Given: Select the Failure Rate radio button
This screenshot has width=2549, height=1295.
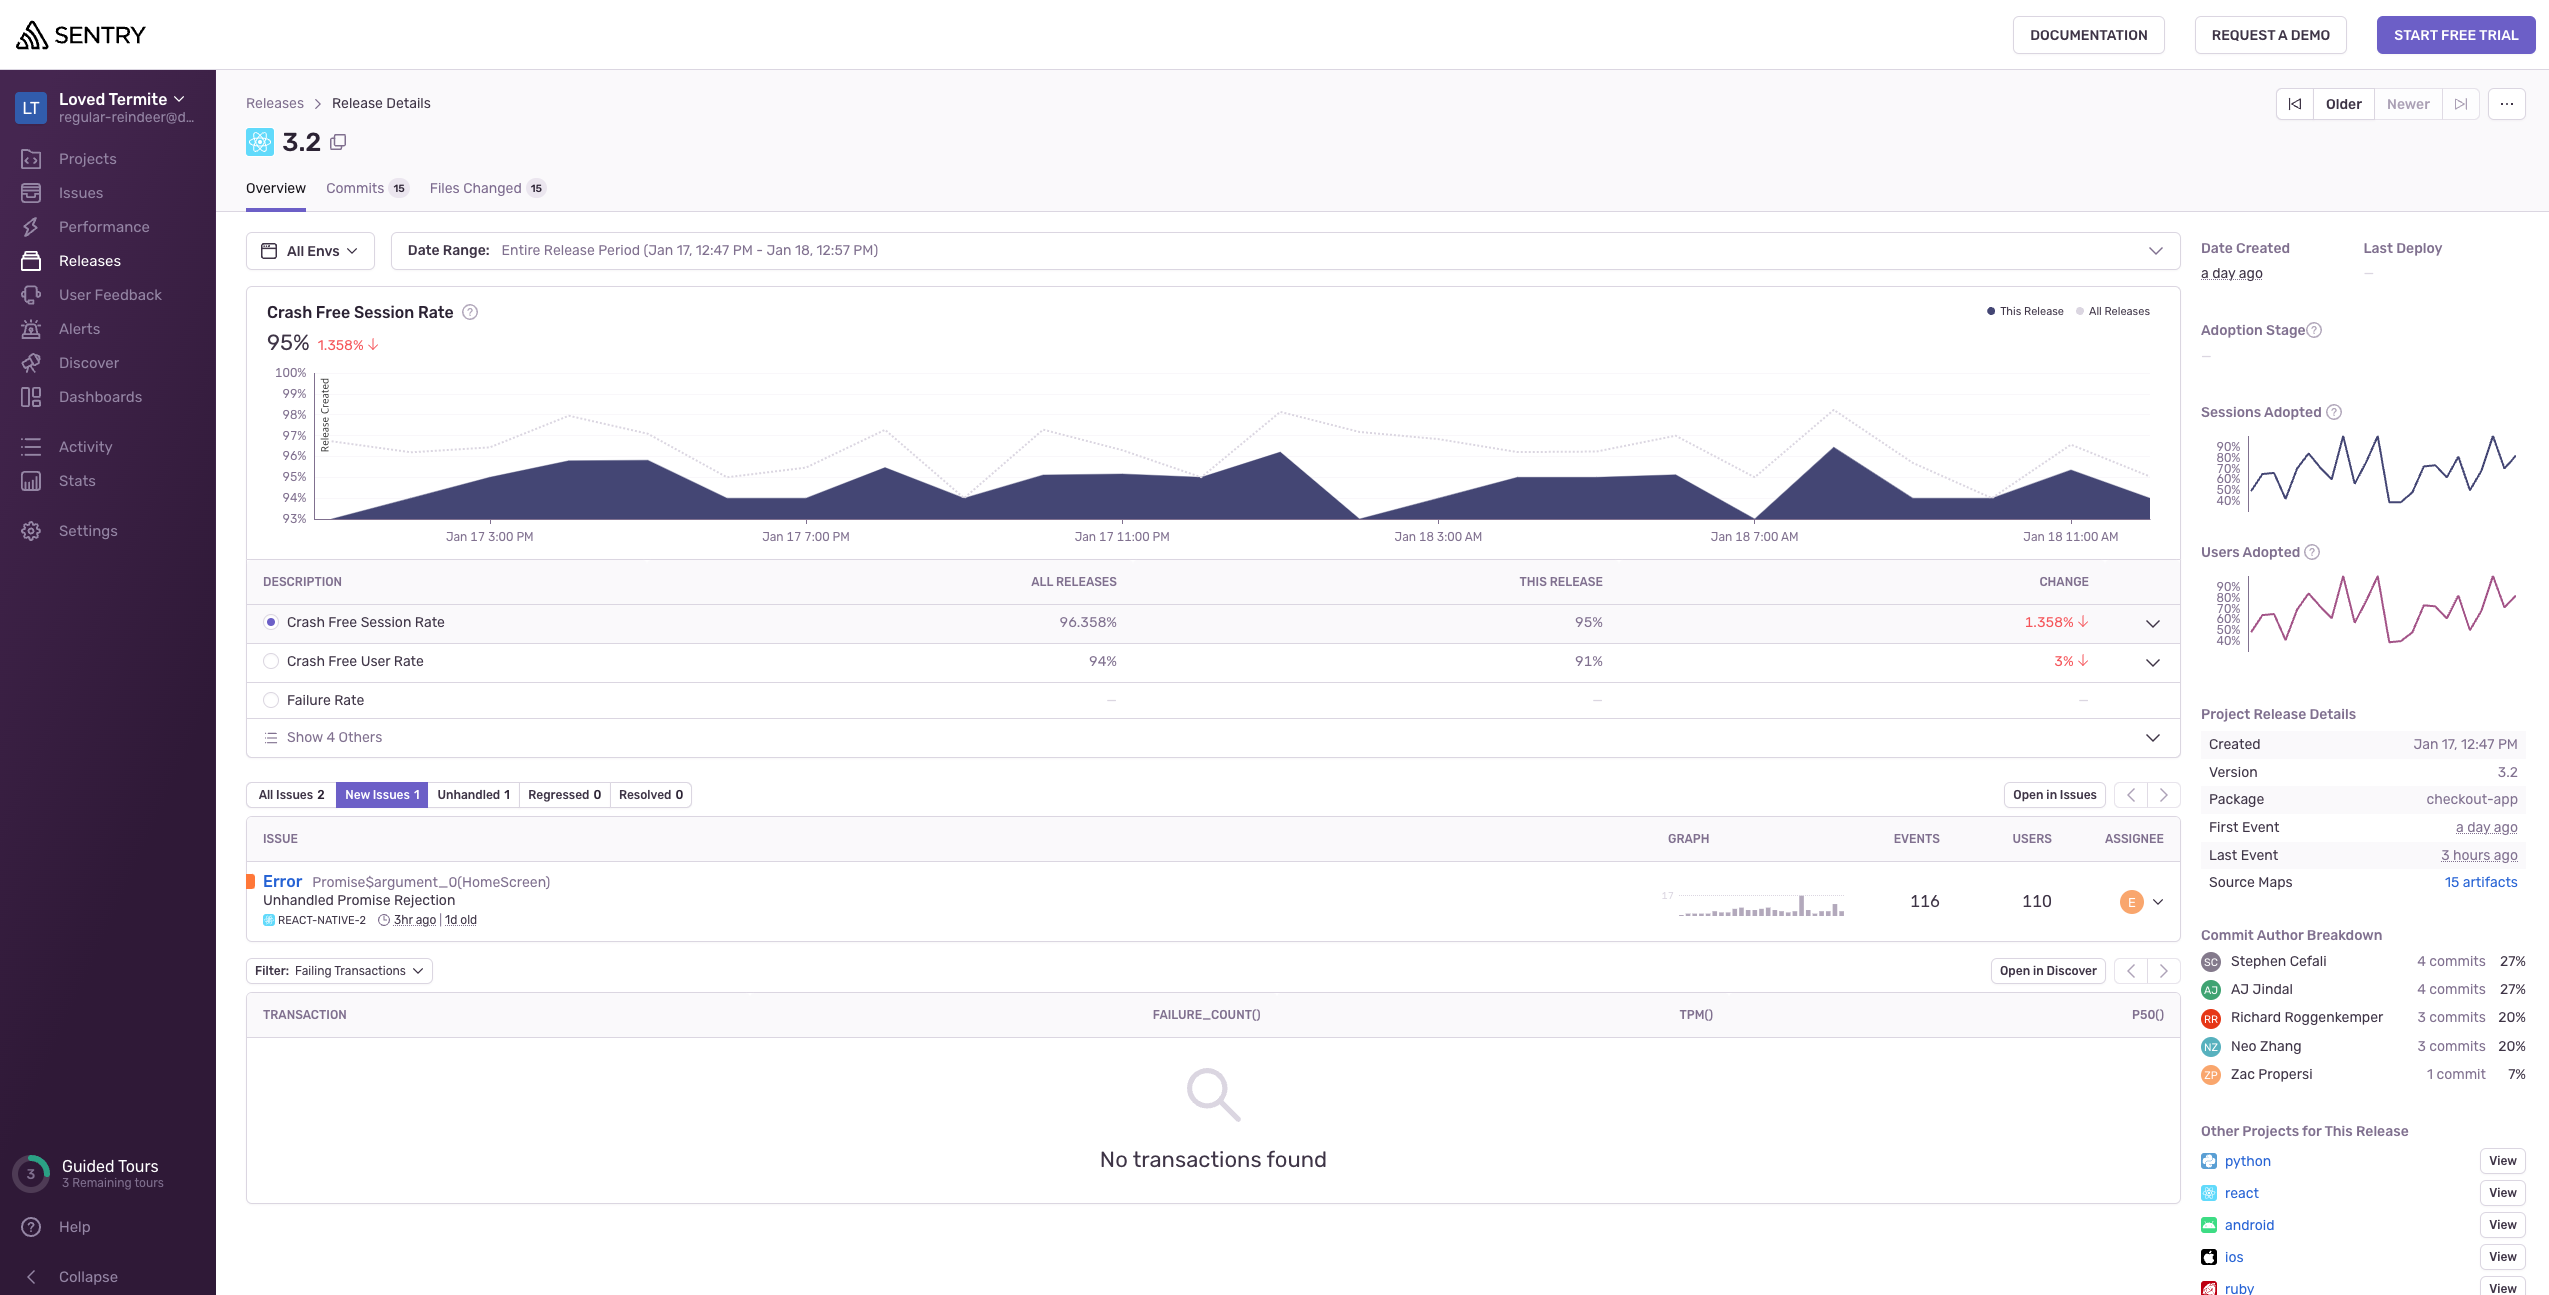Looking at the screenshot, I should 271,700.
